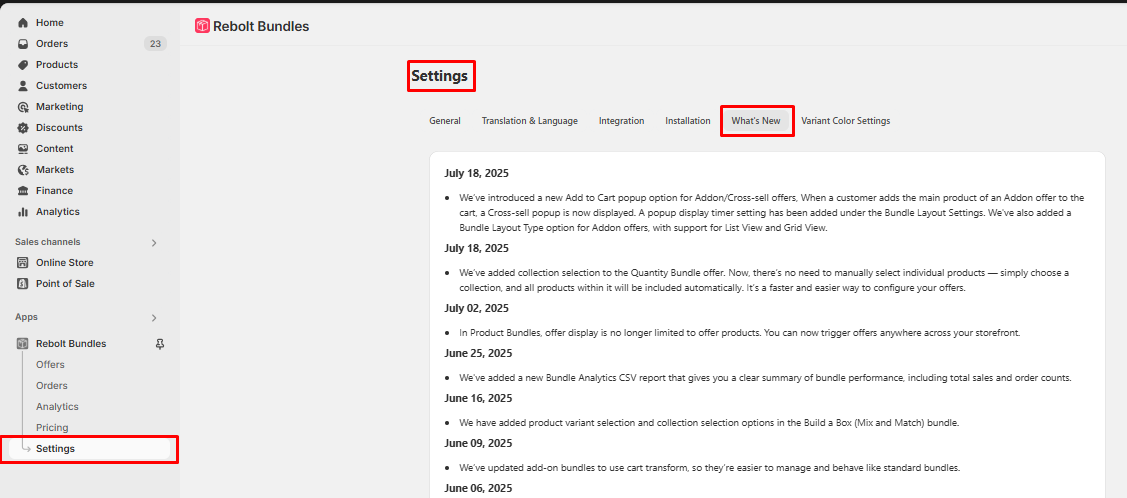Click the Orders inbox icon

(x=23, y=44)
